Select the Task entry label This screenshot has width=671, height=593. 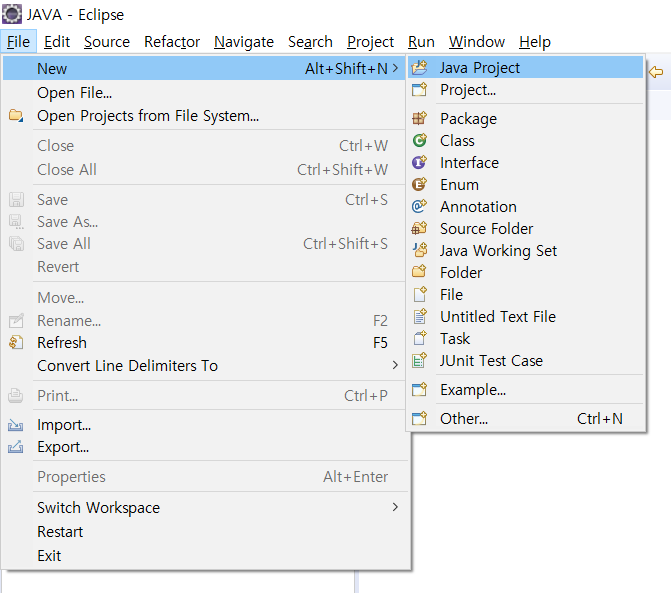[x=455, y=338]
